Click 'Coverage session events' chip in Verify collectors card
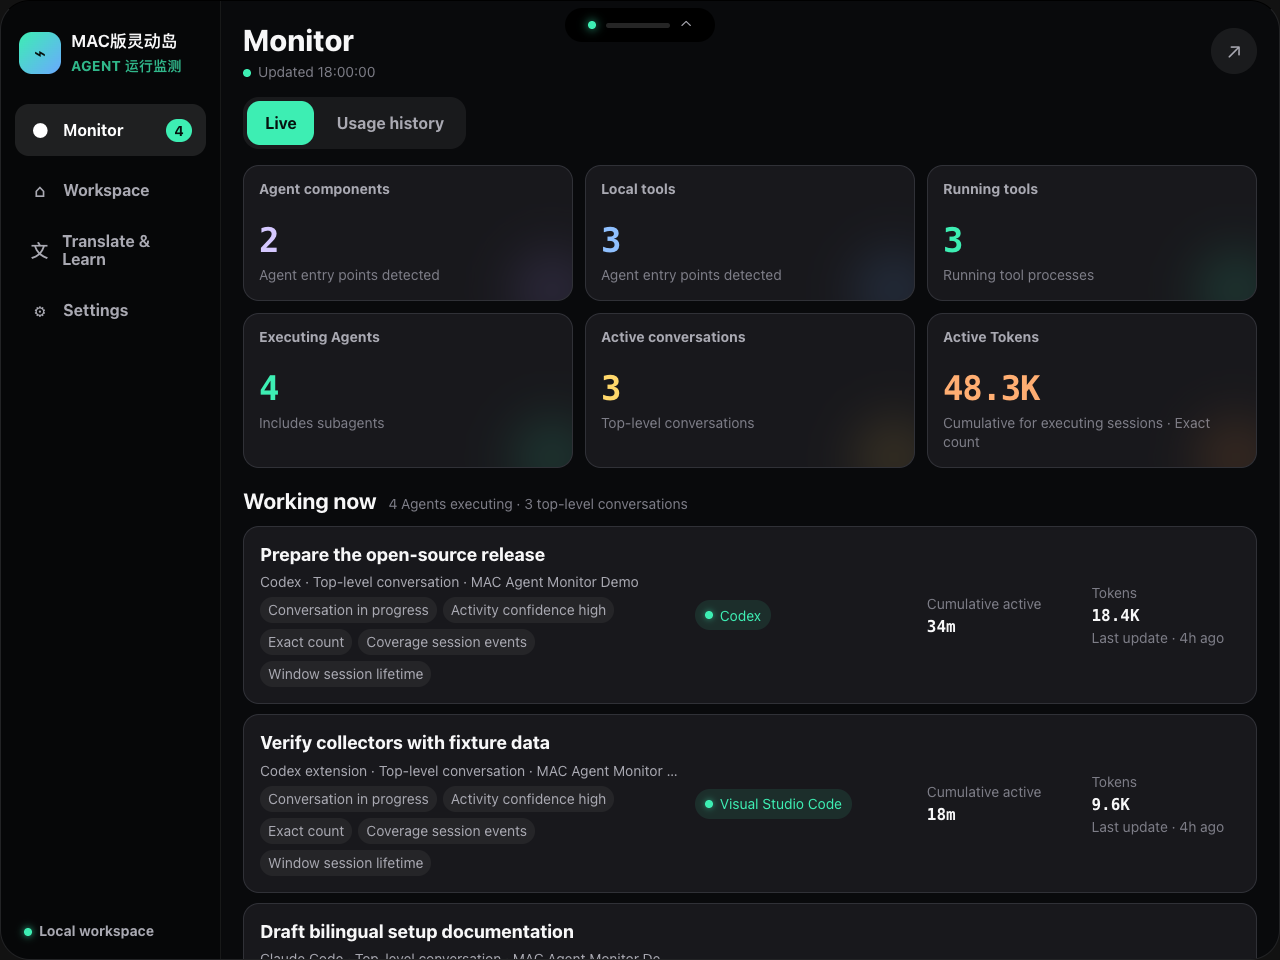The image size is (1280, 960). 446,831
